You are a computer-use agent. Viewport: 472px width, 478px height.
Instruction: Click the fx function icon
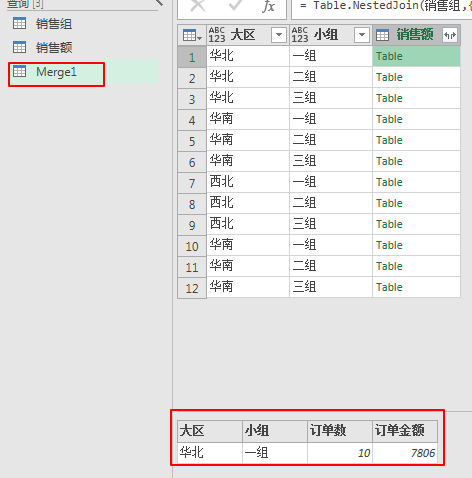[268, 6]
